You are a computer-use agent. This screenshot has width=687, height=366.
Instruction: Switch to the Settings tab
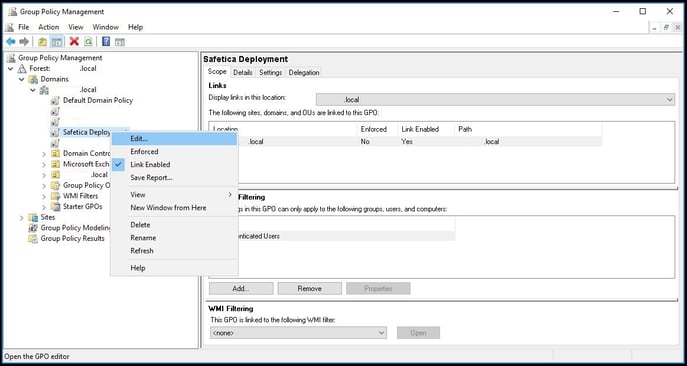point(270,73)
